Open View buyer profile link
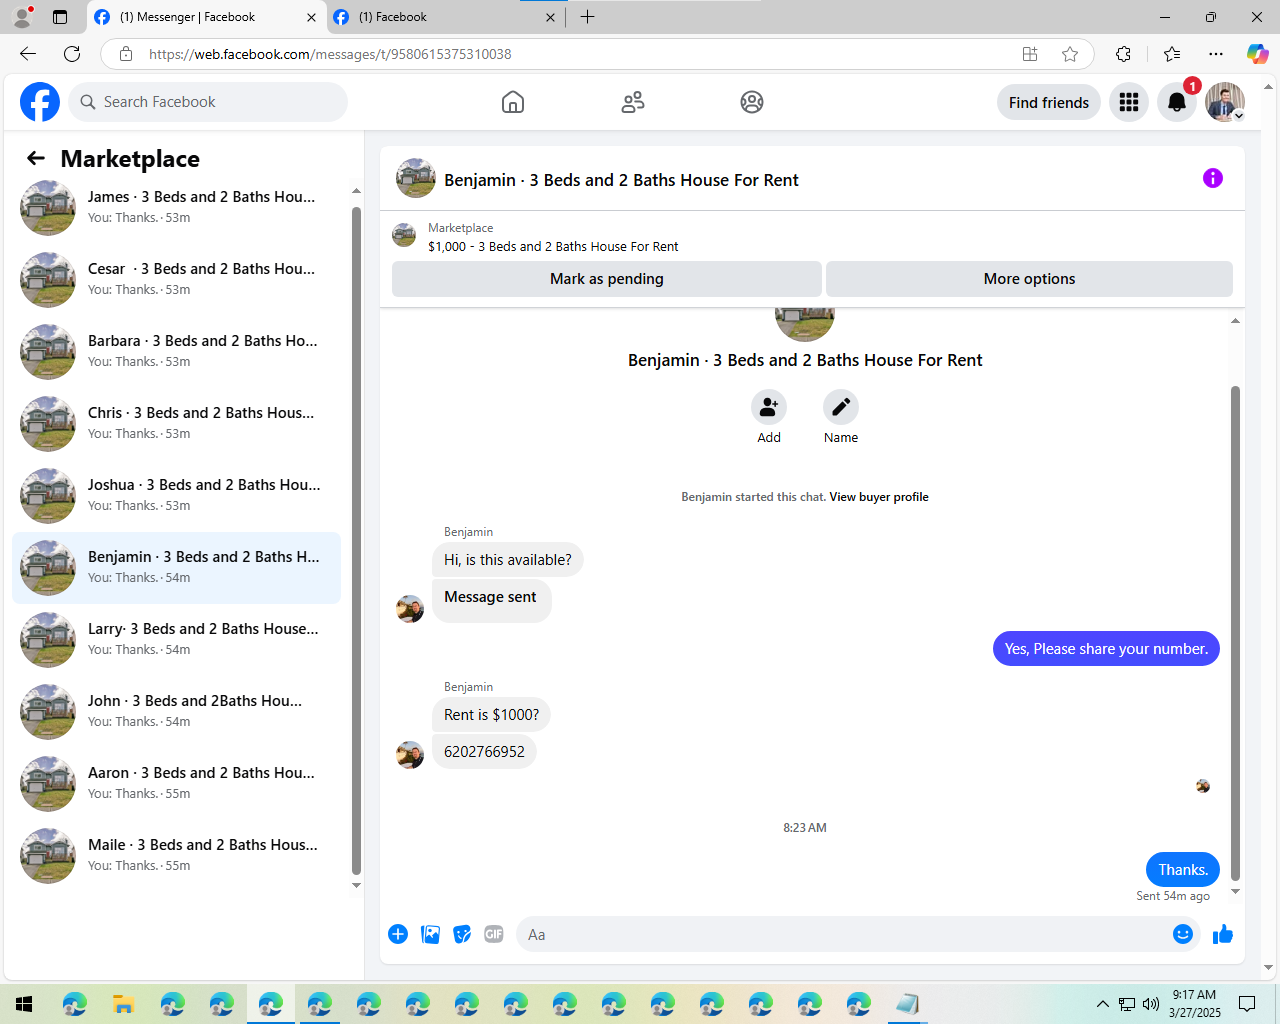 pyautogui.click(x=879, y=497)
